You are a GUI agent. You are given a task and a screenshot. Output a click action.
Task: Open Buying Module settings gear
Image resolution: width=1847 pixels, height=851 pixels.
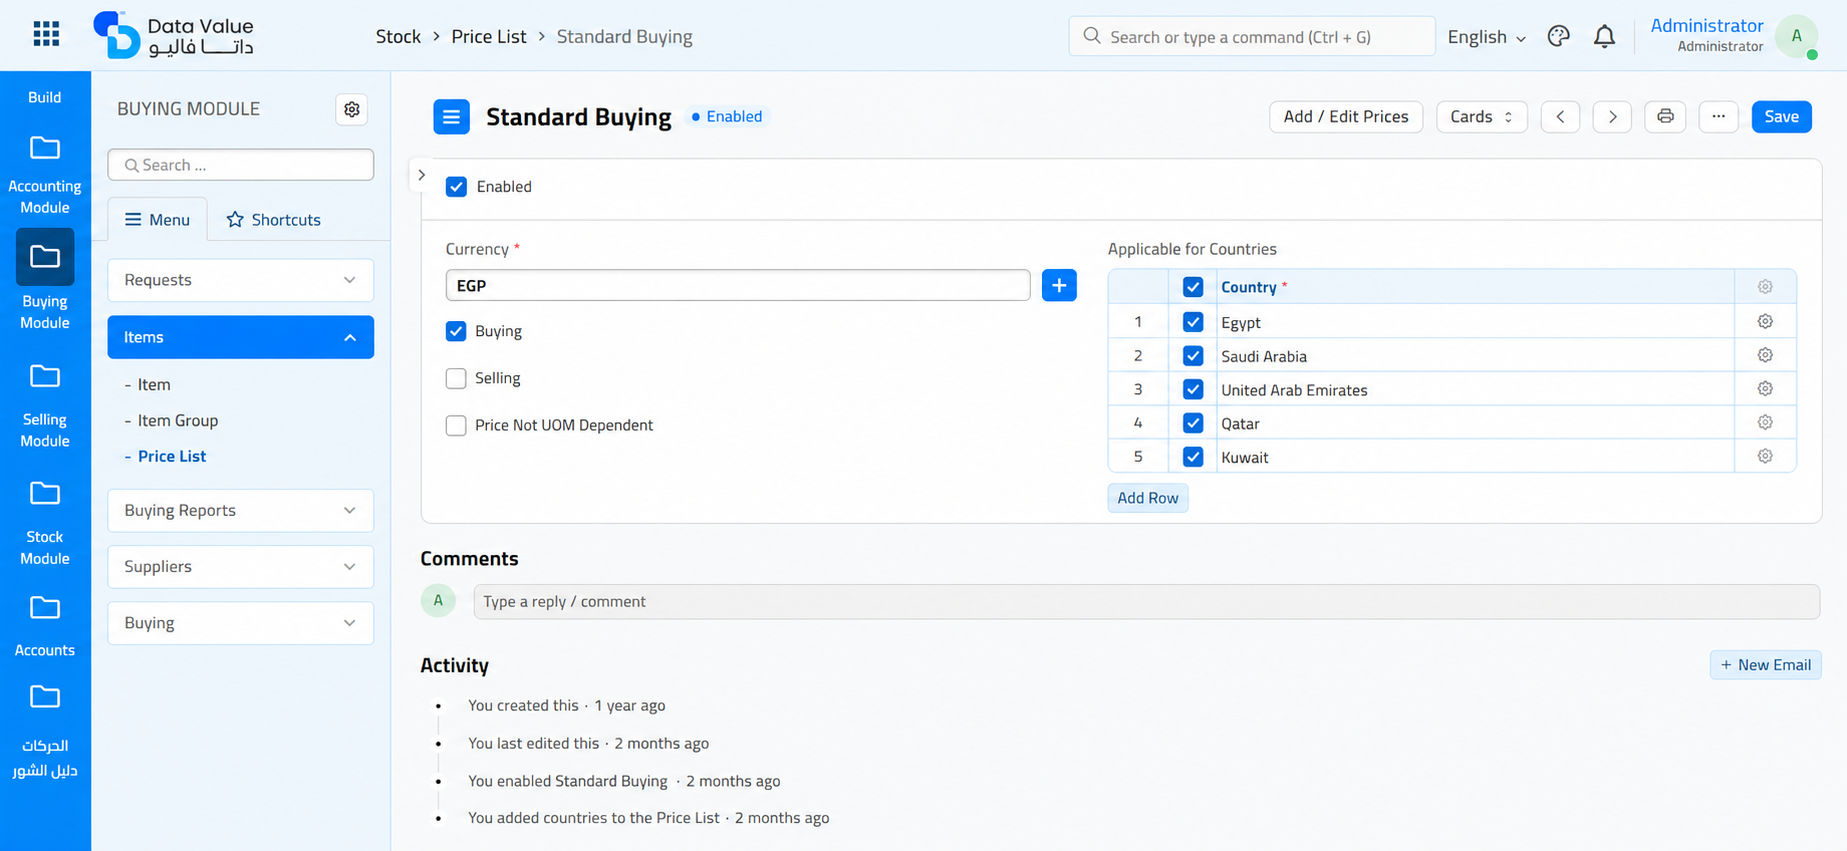pos(352,109)
